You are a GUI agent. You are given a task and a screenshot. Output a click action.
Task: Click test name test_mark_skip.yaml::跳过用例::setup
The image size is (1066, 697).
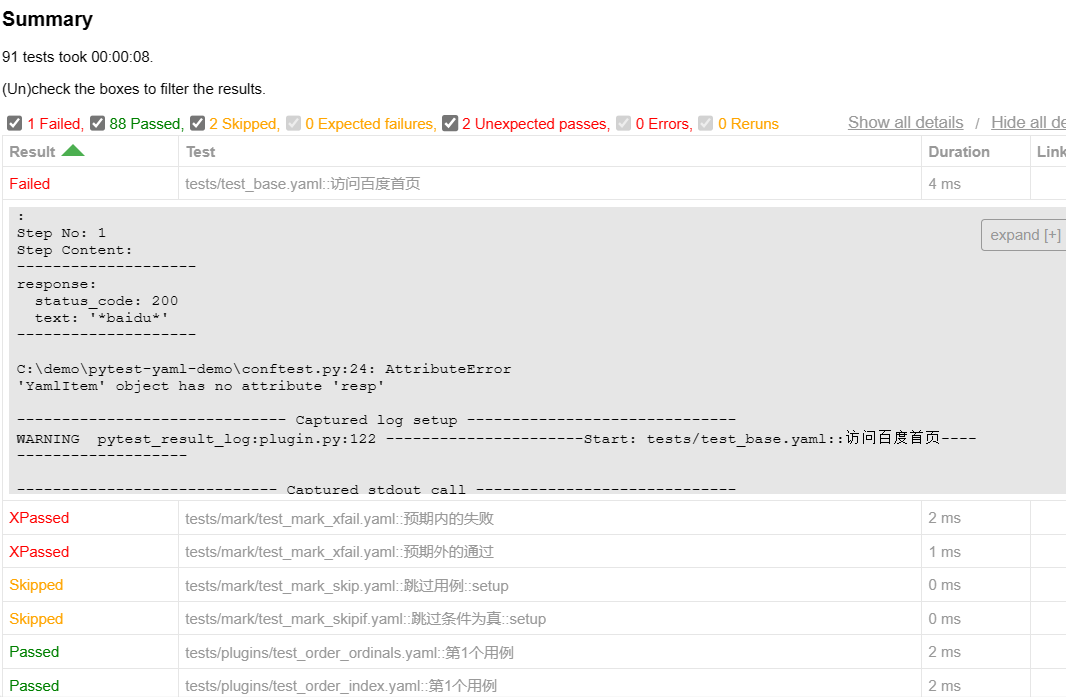pos(347,585)
